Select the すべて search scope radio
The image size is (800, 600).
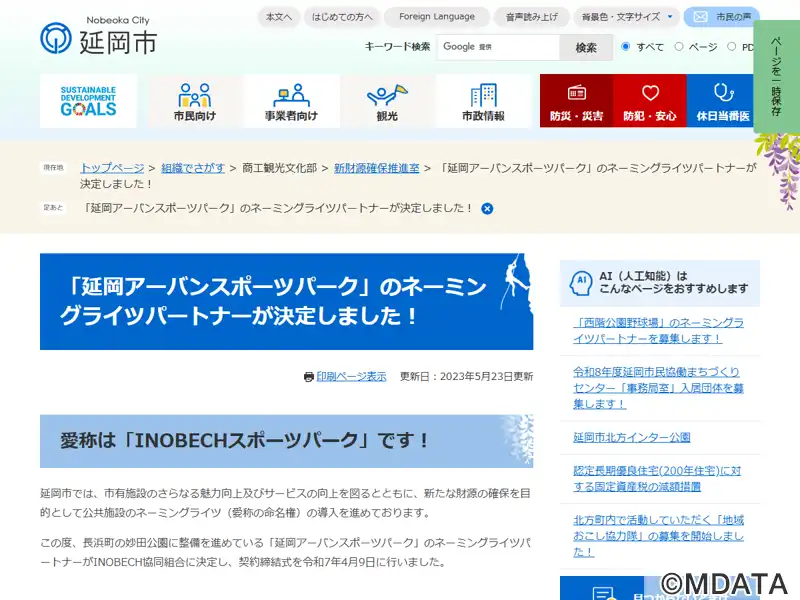tap(626, 46)
